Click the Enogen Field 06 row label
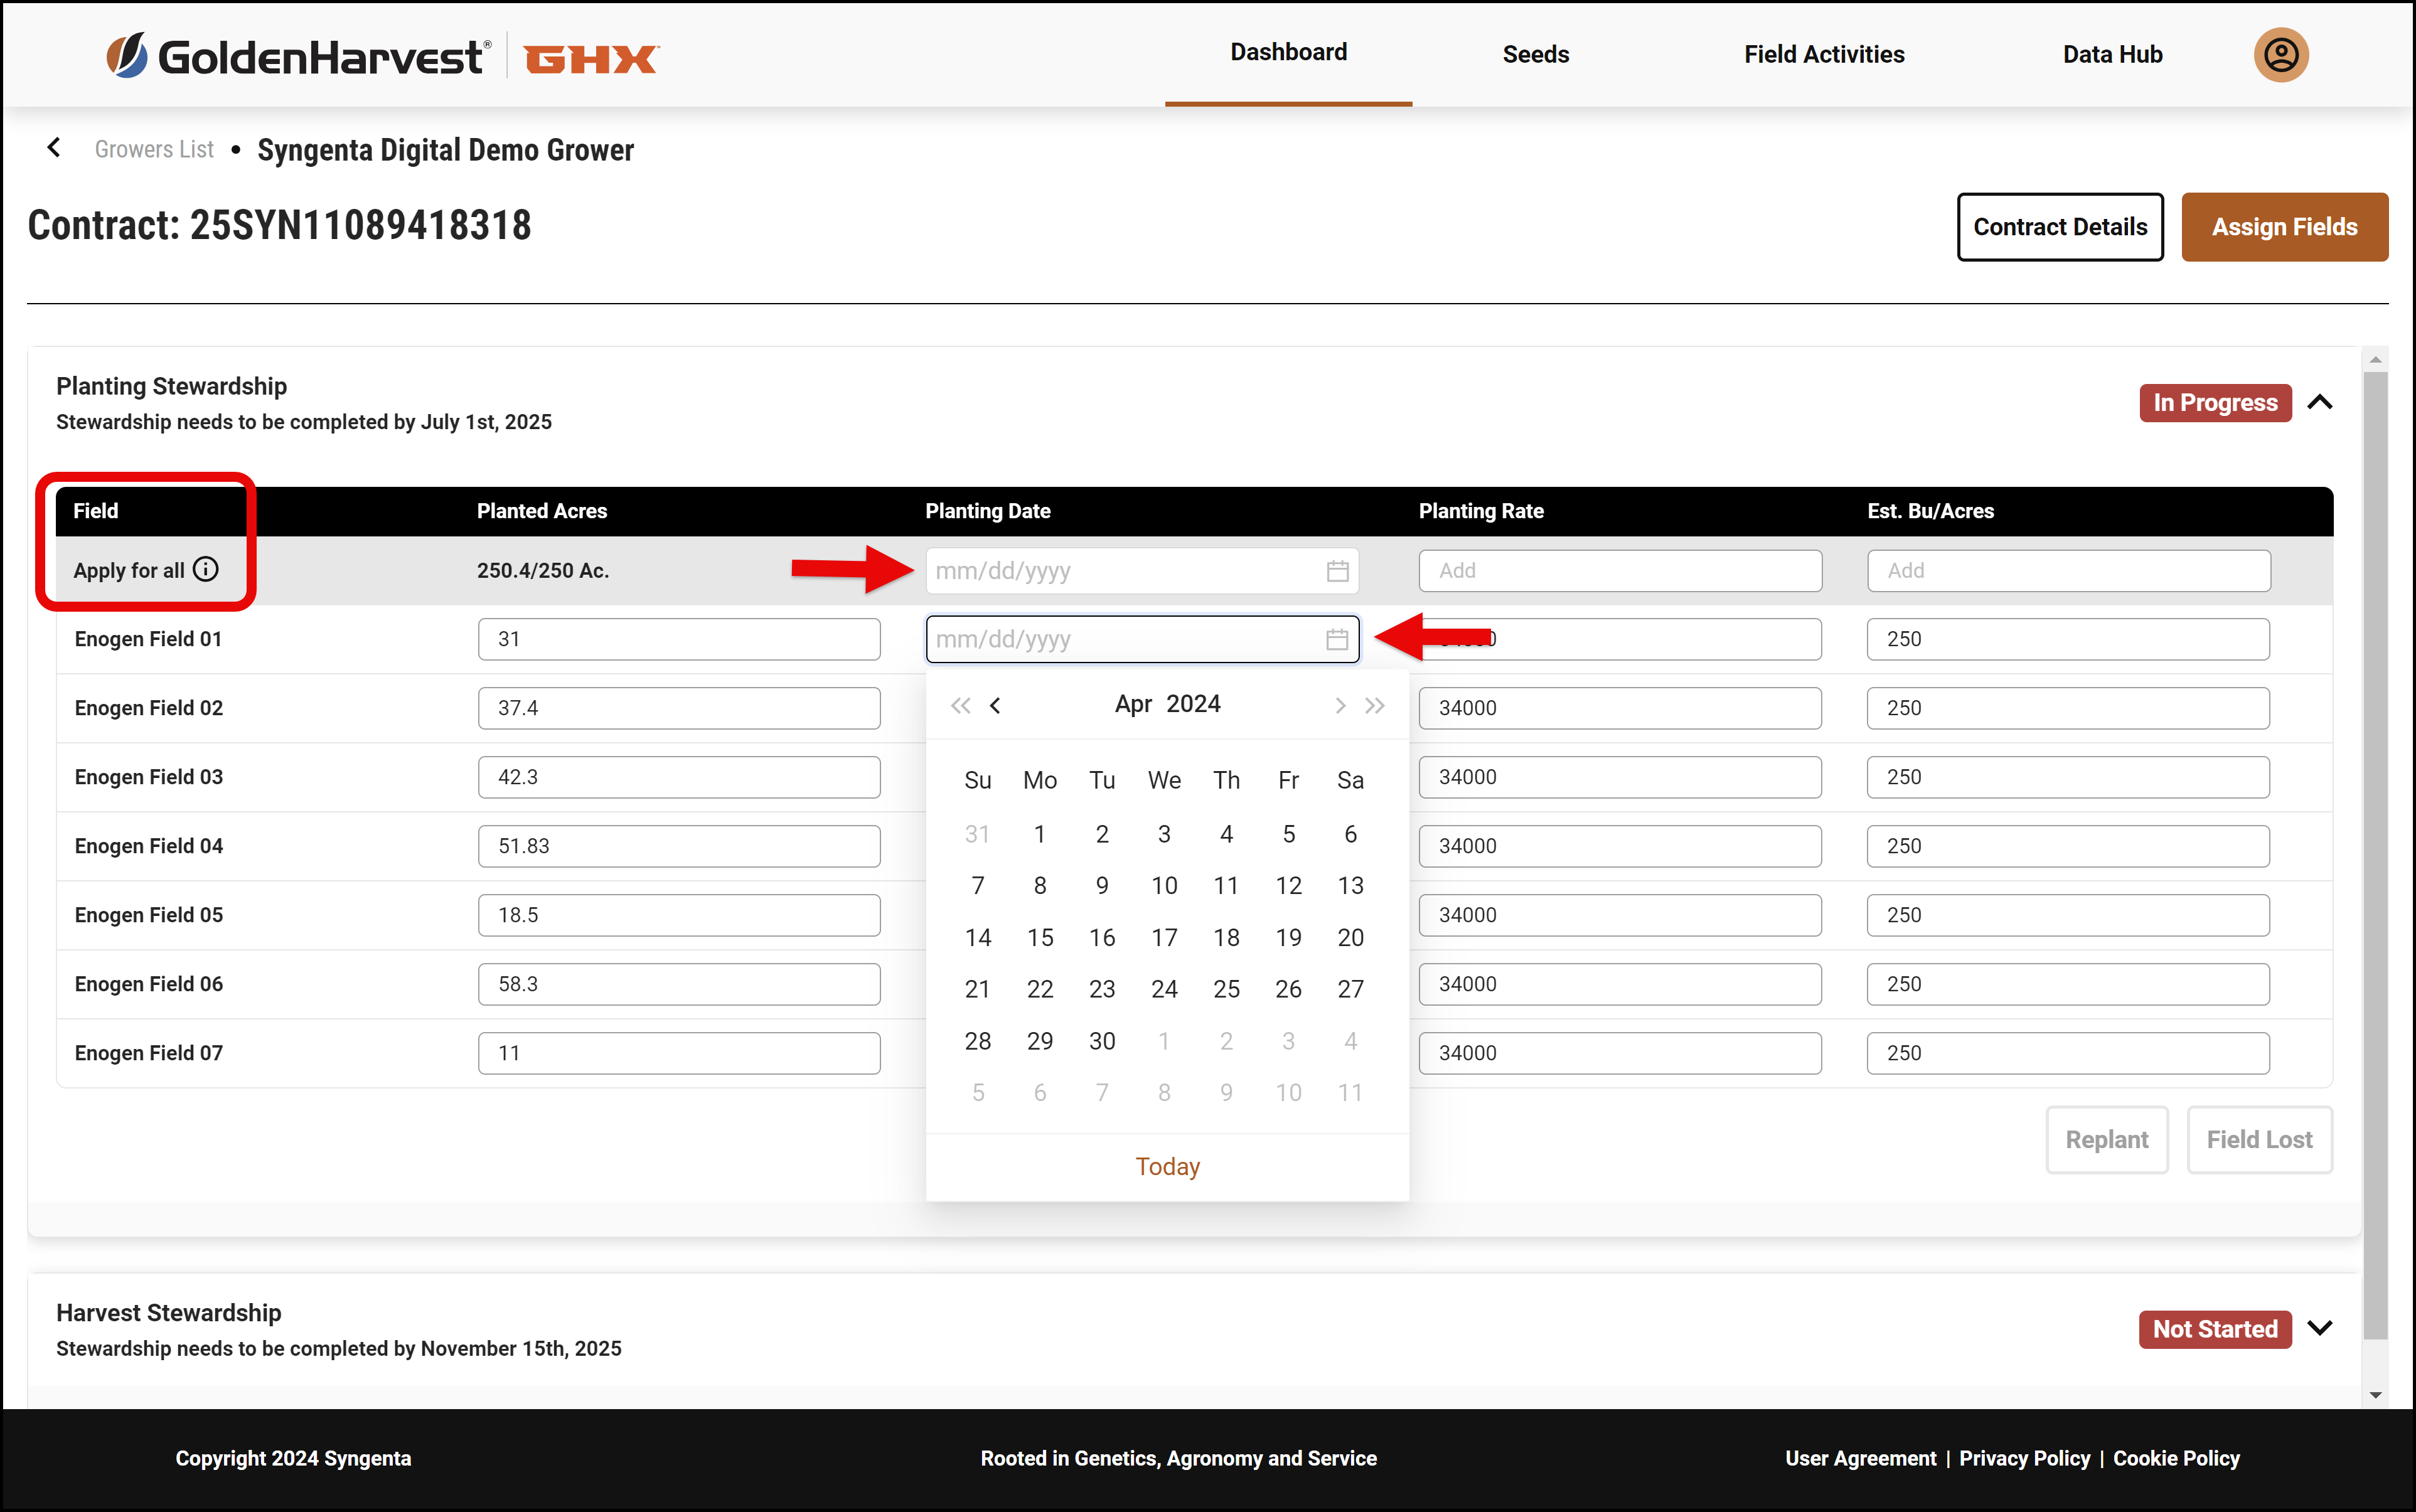 (x=149, y=984)
